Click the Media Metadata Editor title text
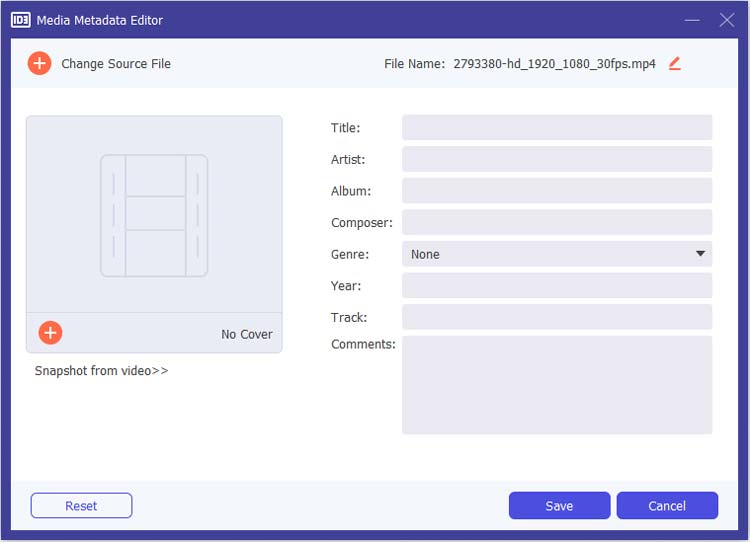The image size is (750, 542). point(99,20)
